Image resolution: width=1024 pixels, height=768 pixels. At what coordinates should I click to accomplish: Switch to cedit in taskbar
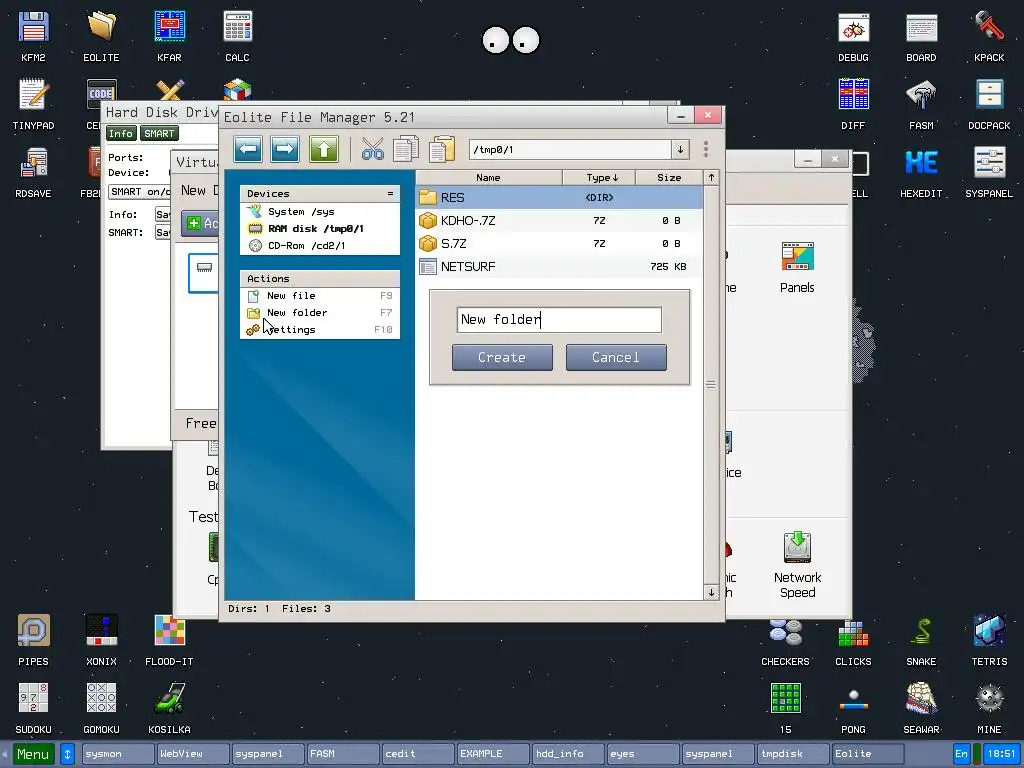coord(417,754)
